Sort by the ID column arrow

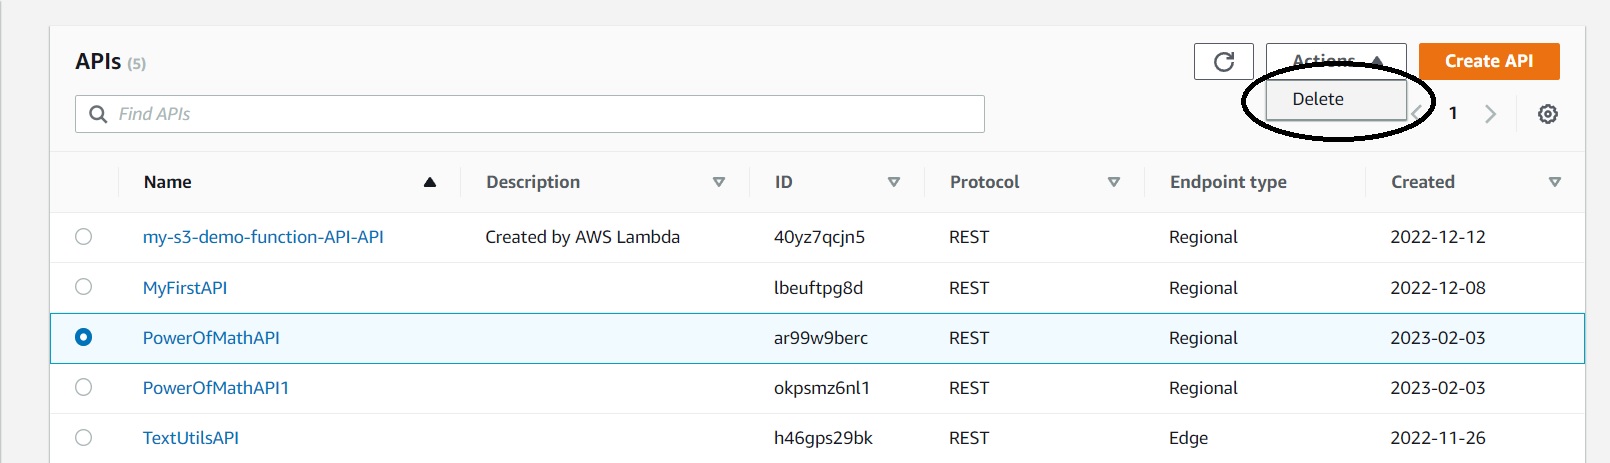[x=893, y=182]
